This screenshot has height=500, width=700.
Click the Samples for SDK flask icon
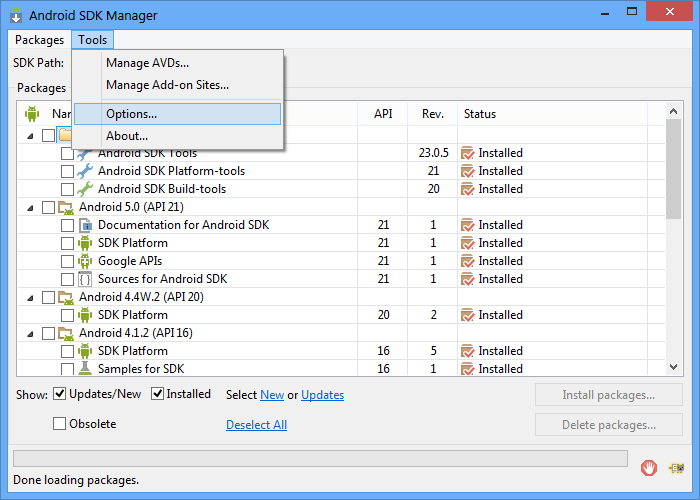click(85, 368)
